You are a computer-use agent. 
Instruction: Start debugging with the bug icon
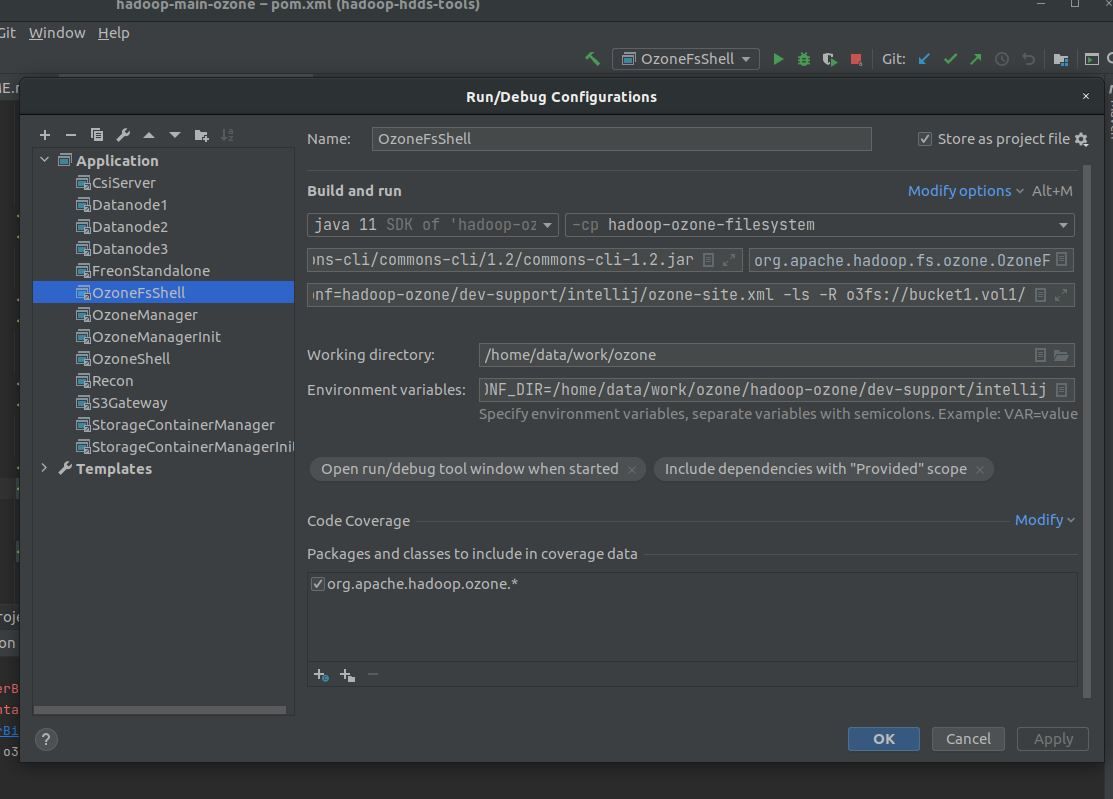pyautogui.click(x=803, y=59)
